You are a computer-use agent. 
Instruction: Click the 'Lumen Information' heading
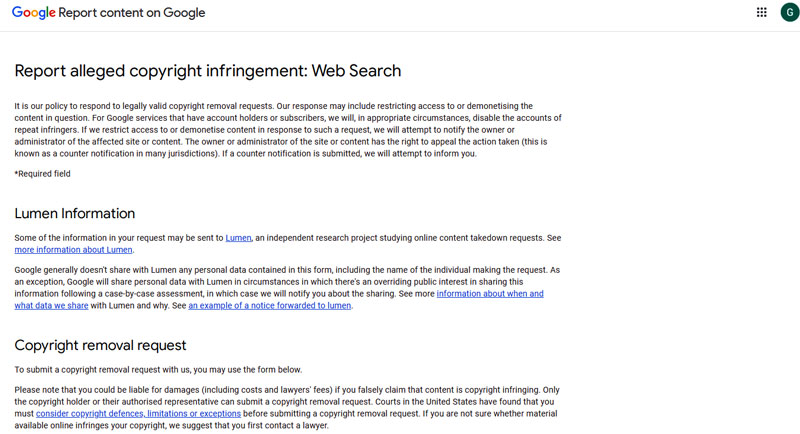click(74, 213)
